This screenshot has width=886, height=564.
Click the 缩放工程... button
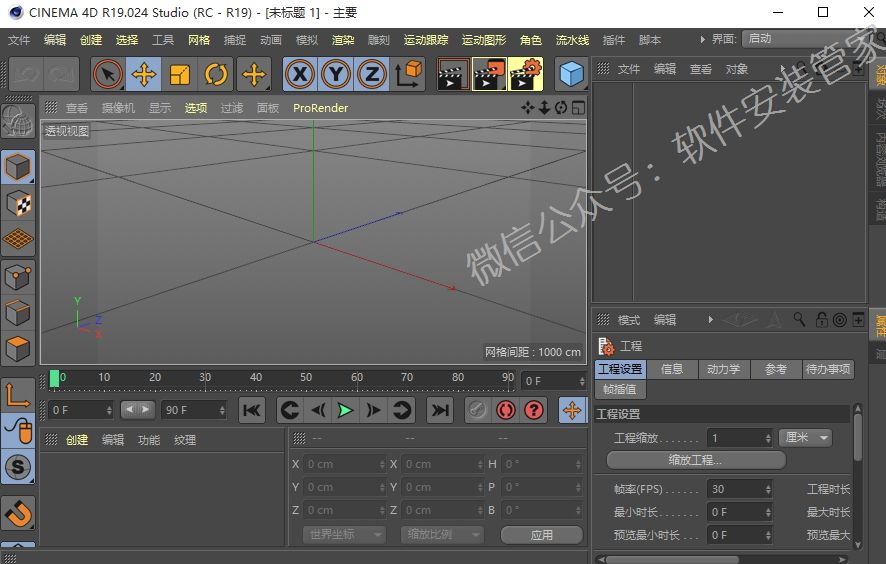pyautogui.click(x=696, y=460)
